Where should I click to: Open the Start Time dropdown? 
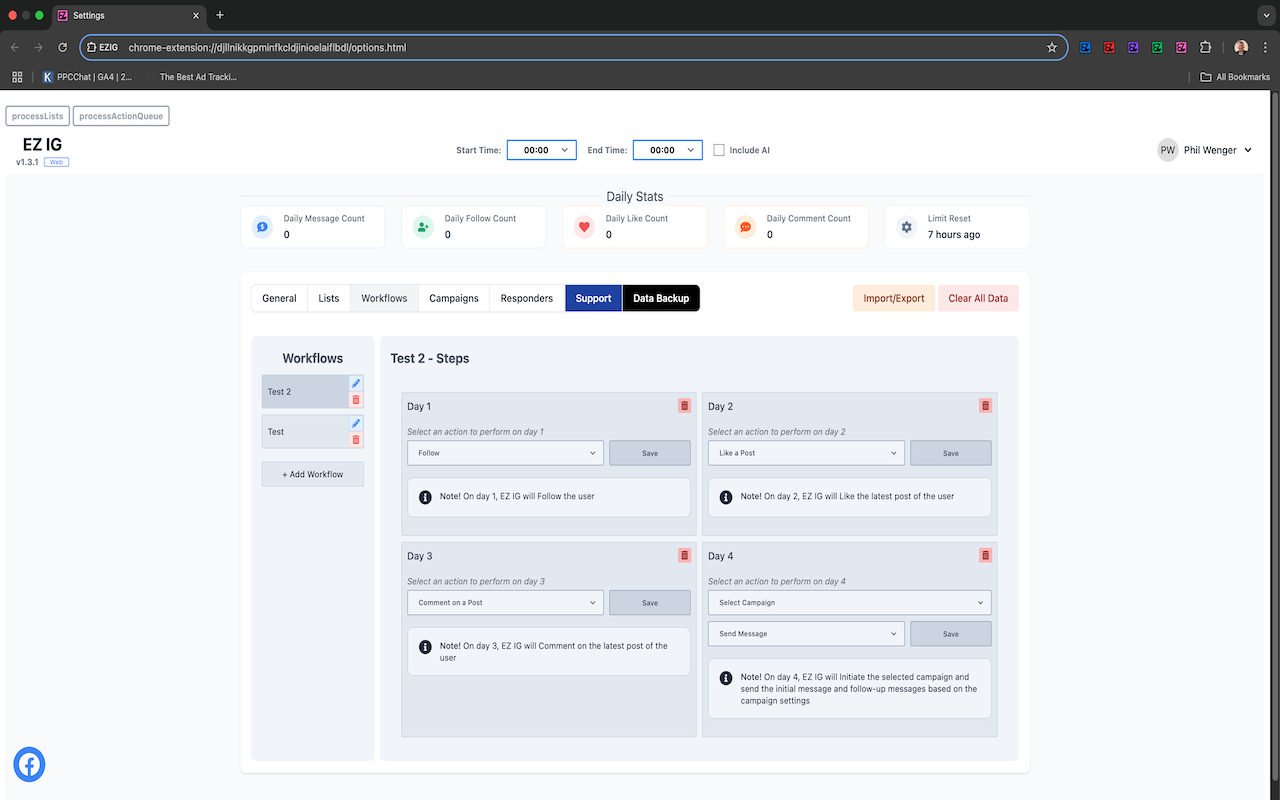[542, 150]
